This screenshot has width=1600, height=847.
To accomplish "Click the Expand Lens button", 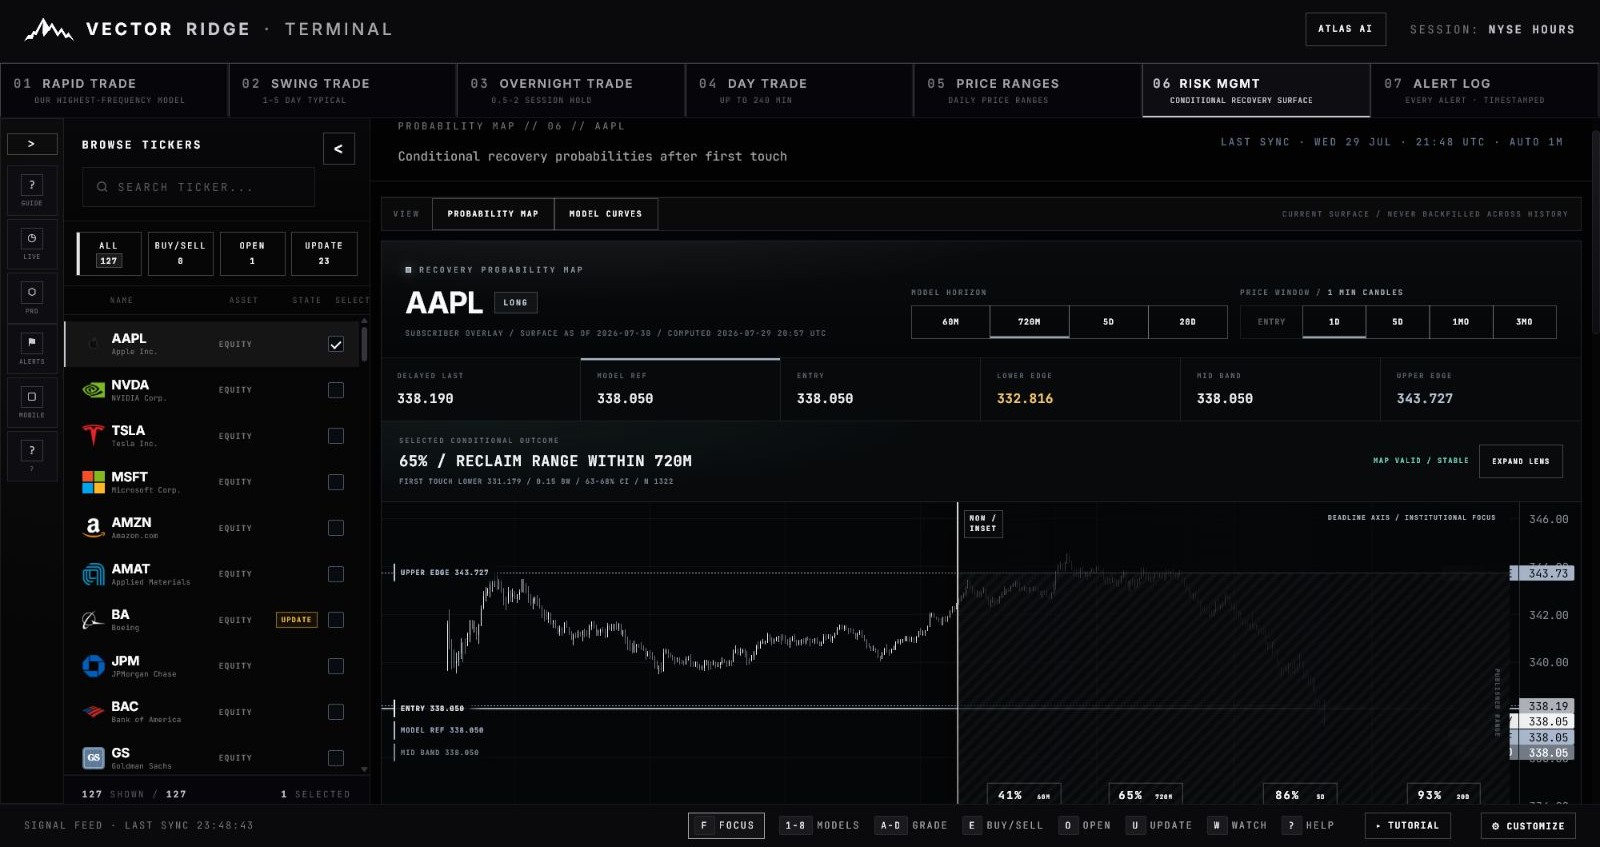I will pos(1521,461).
